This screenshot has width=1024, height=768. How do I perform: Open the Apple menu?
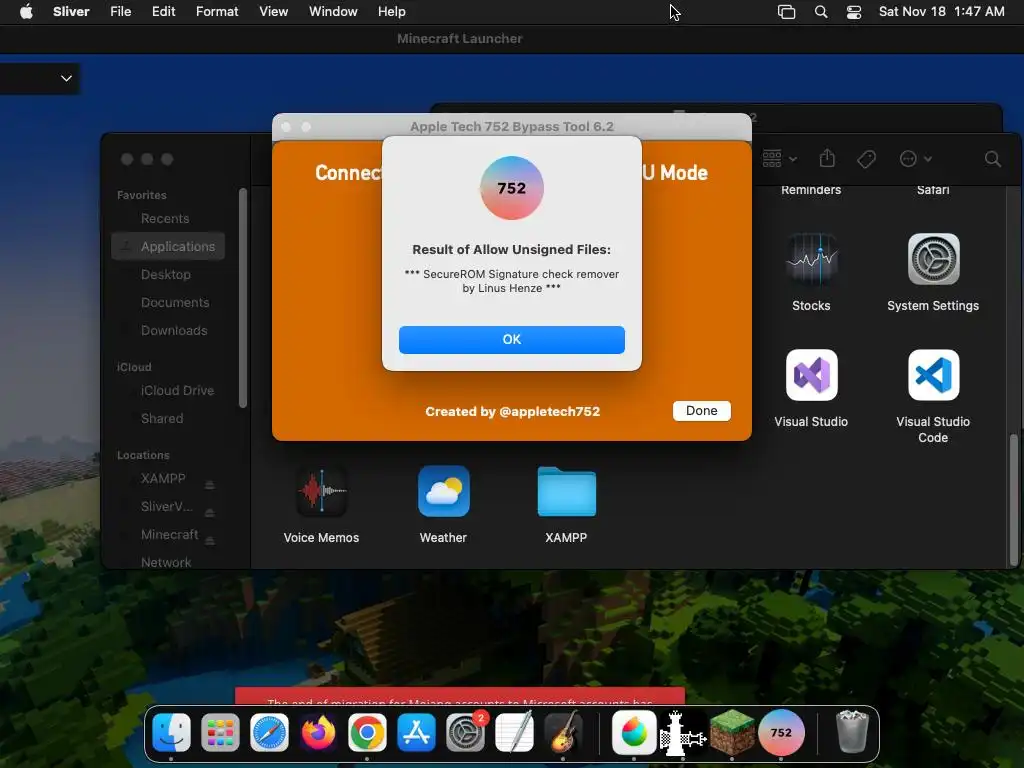tap(26, 12)
